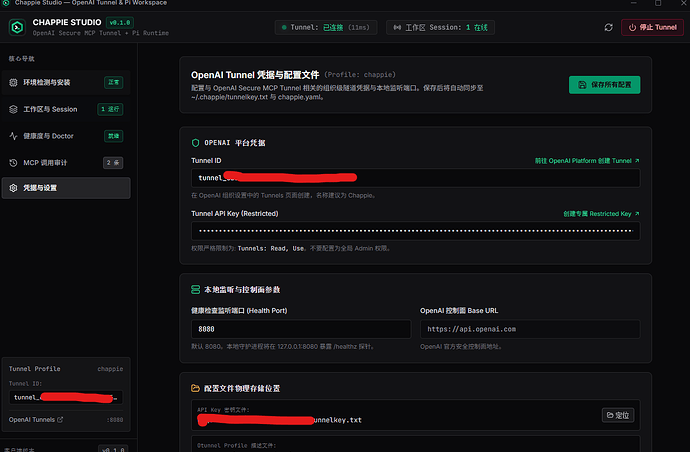Stop the tunnel with 停止 Tunnel button
This screenshot has height=452, width=690.
pos(652,27)
